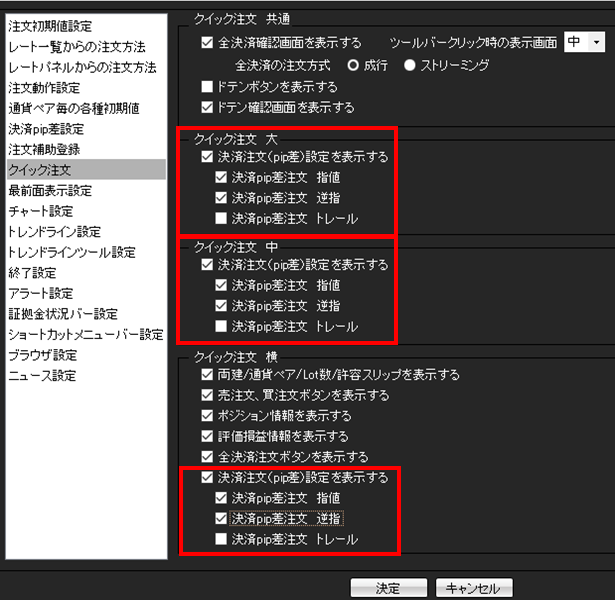This screenshot has height=600, width=615.
Task: Toggle 全決済確認画面を表示する checkbox
Action: 207,42
